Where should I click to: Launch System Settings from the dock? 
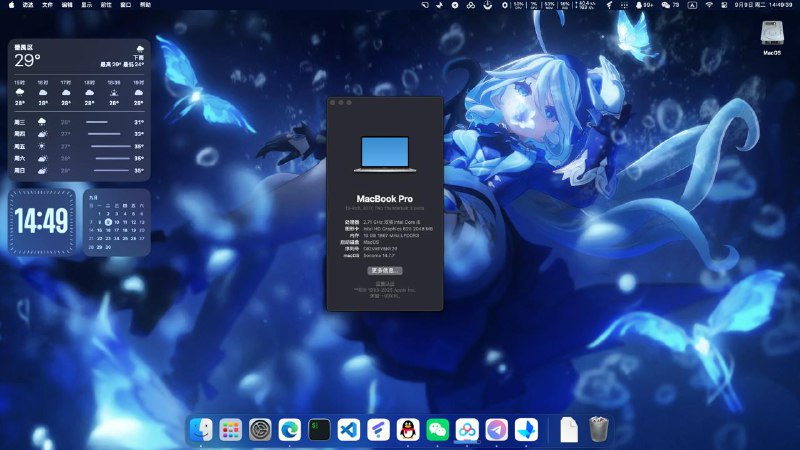[260, 429]
